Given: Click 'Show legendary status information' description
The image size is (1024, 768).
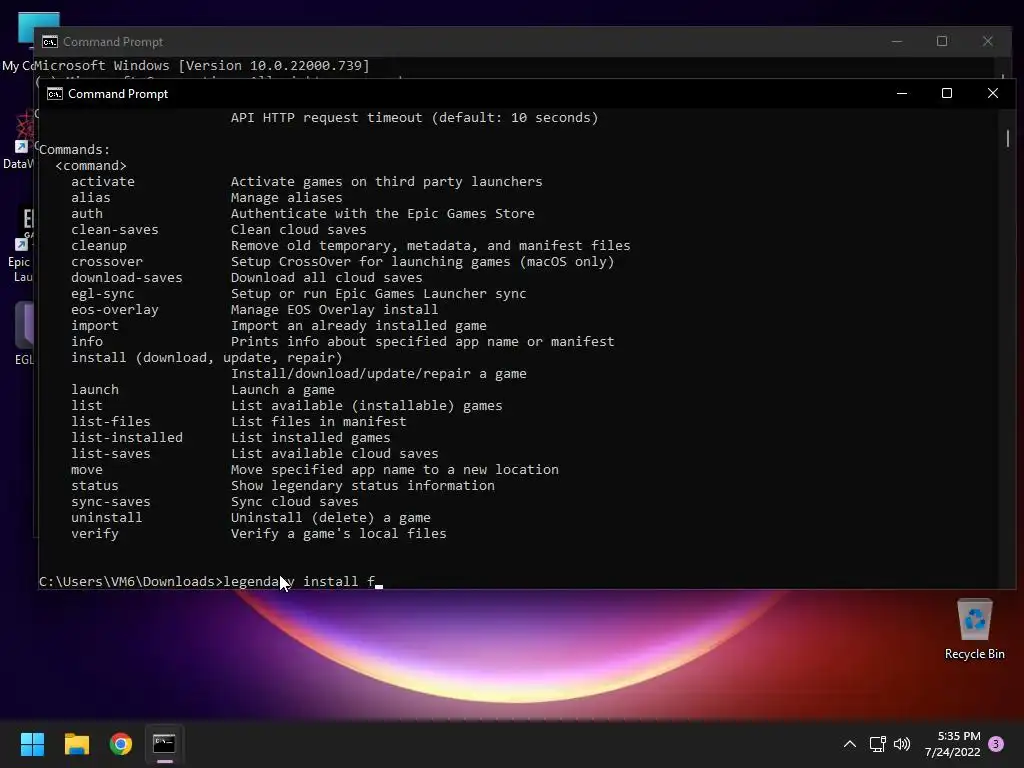Looking at the screenshot, I should click(x=362, y=485).
